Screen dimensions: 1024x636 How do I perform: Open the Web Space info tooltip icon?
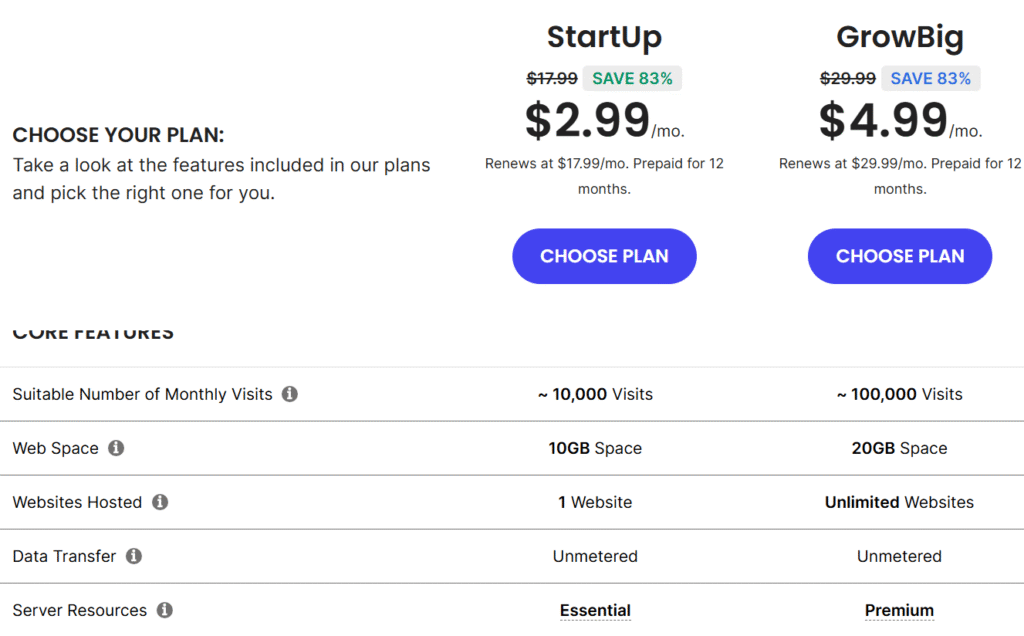coord(116,448)
